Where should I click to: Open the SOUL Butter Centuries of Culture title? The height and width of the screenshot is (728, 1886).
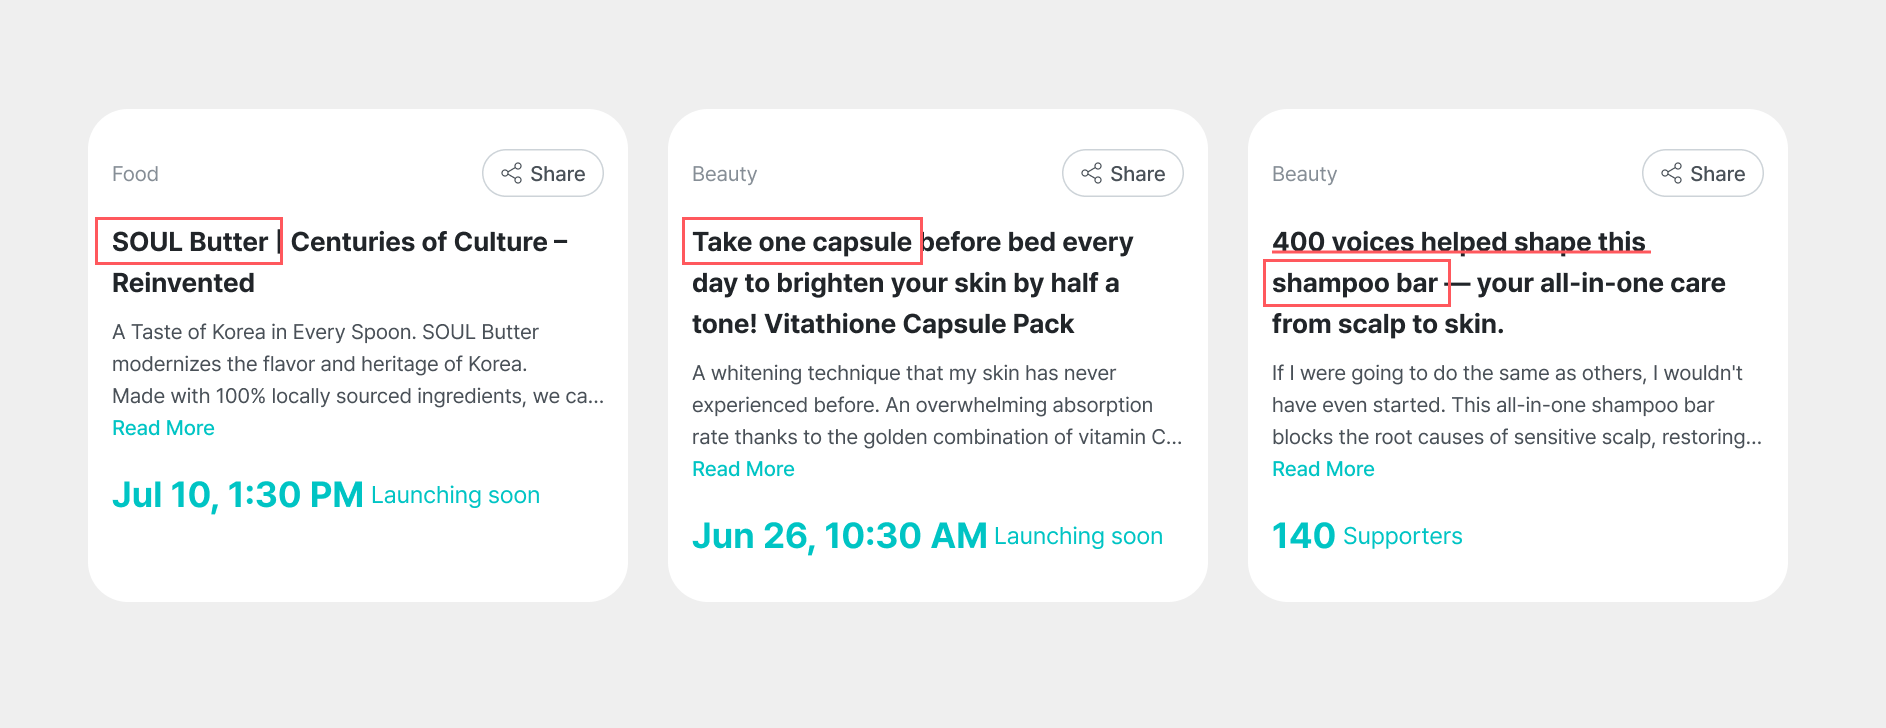click(x=339, y=262)
